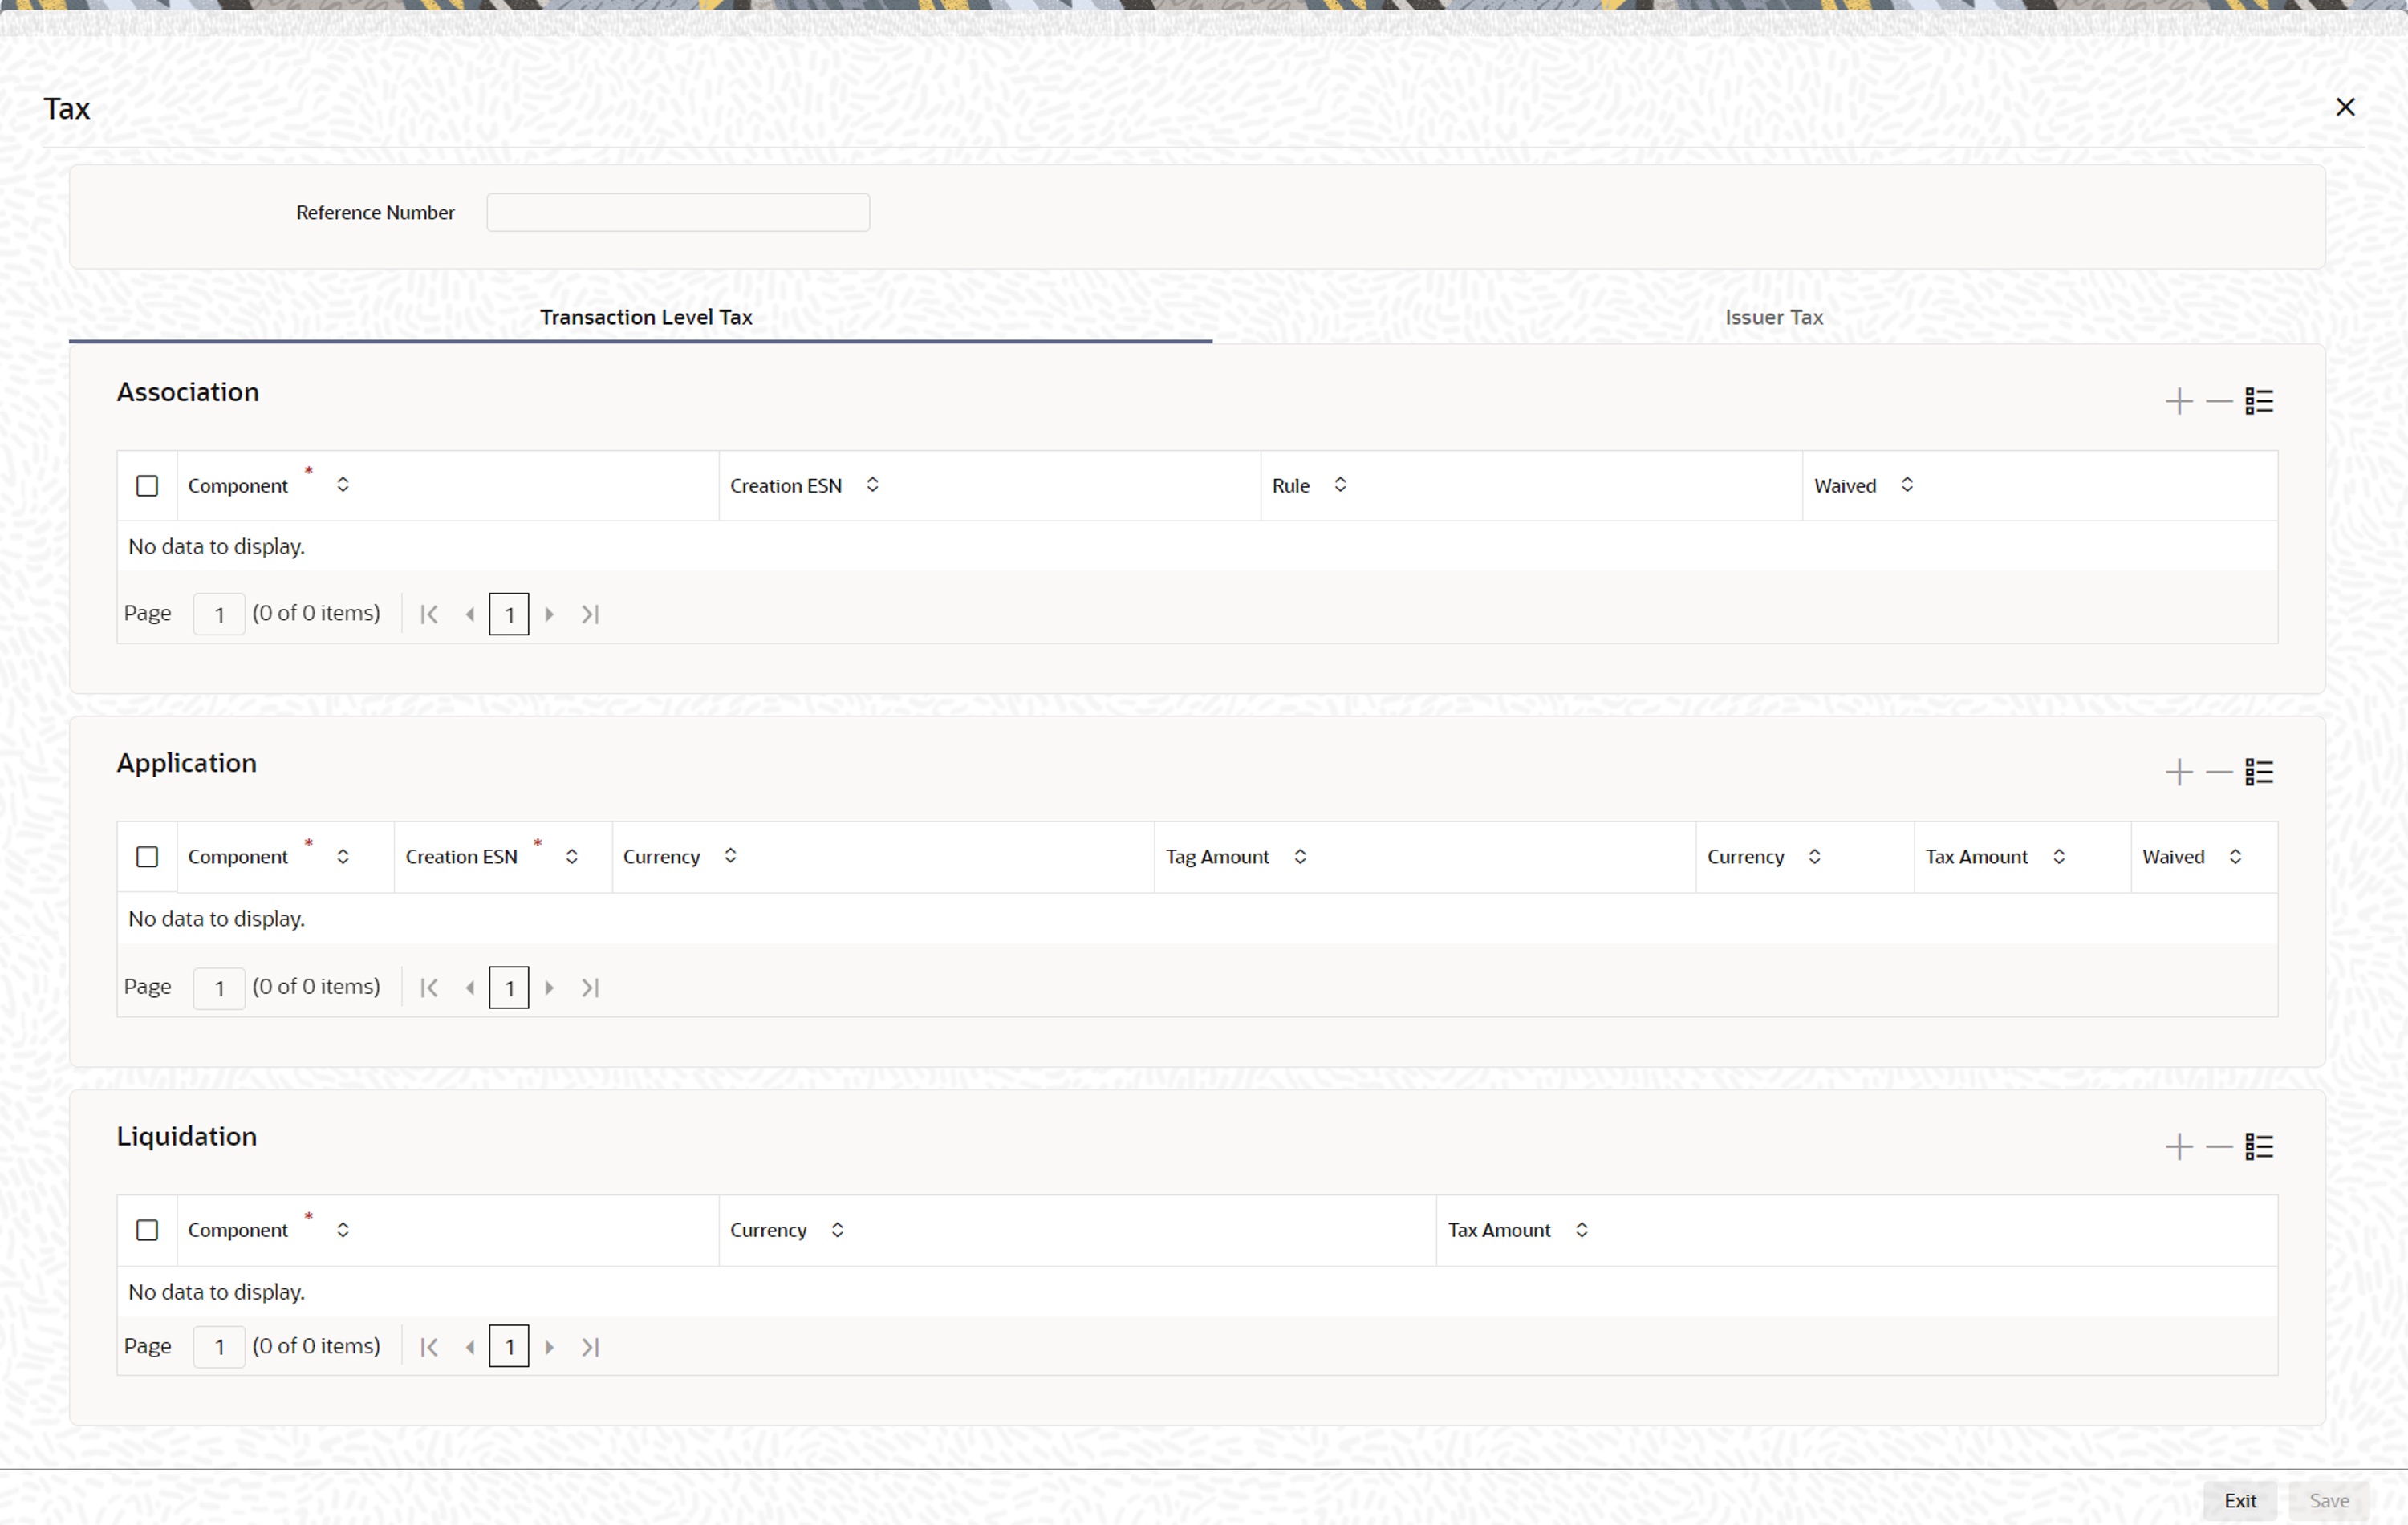Add a new row in the Application table
2408x1525 pixels.
pyautogui.click(x=2178, y=772)
